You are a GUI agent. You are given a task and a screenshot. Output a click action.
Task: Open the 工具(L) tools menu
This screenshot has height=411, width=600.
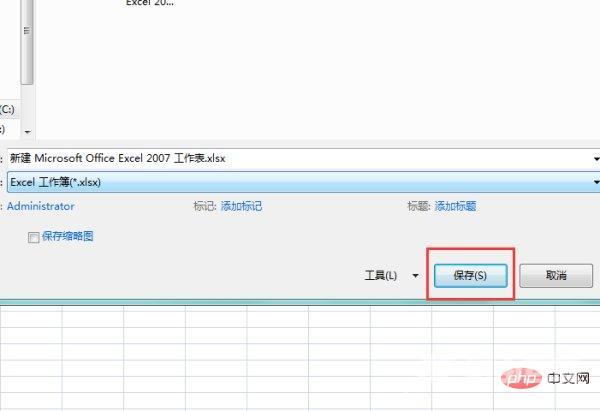click(381, 275)
